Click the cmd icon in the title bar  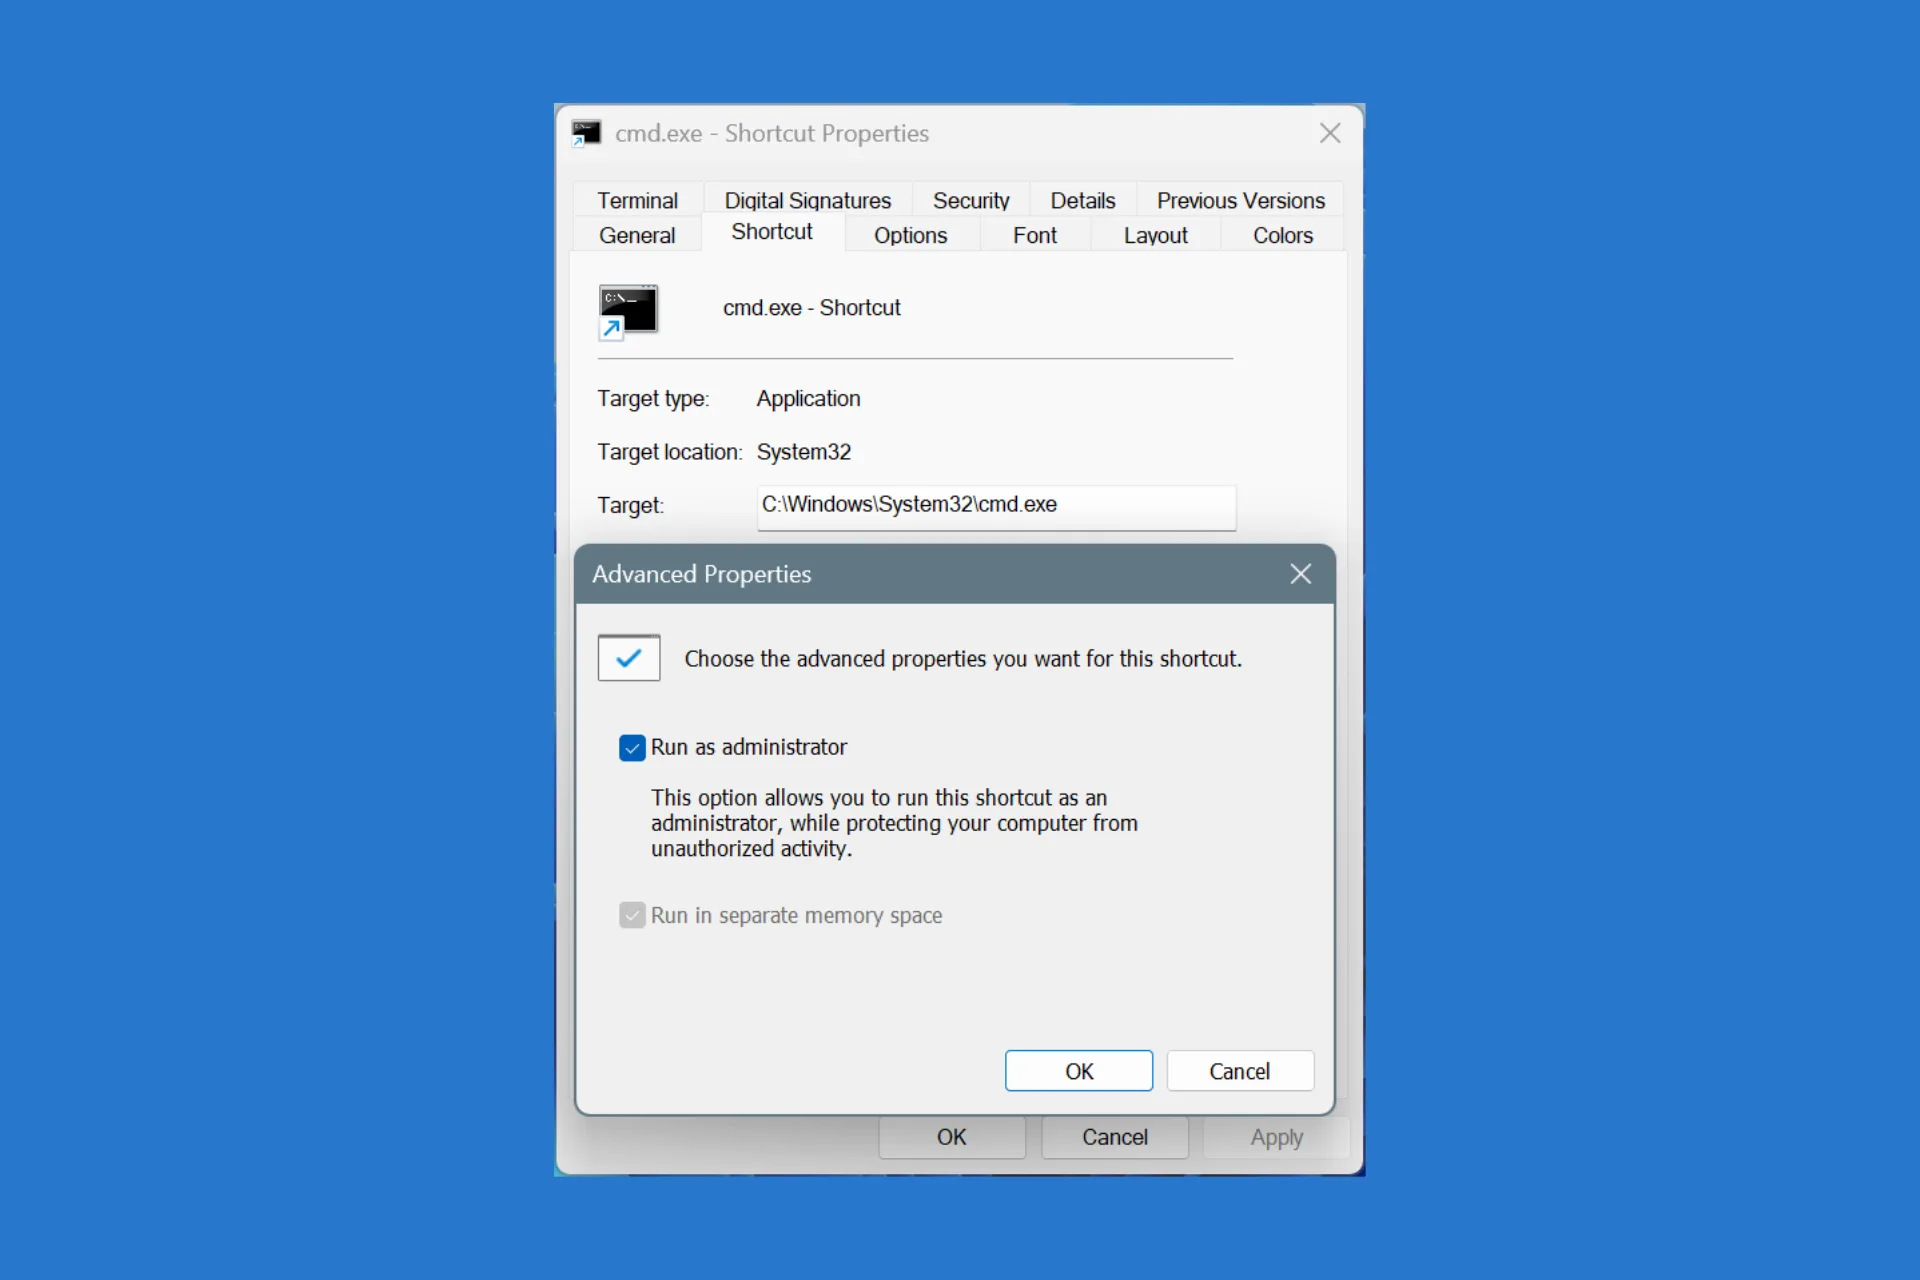click(x=586, y=132)
